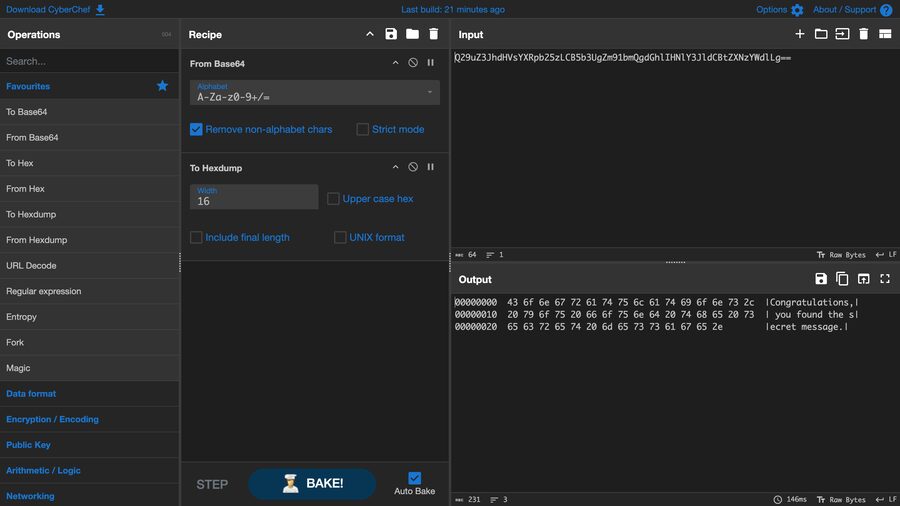Enable Strict mode checkbox
The width and height of the screenshot is (900, 506).
[x=363, y=129]
